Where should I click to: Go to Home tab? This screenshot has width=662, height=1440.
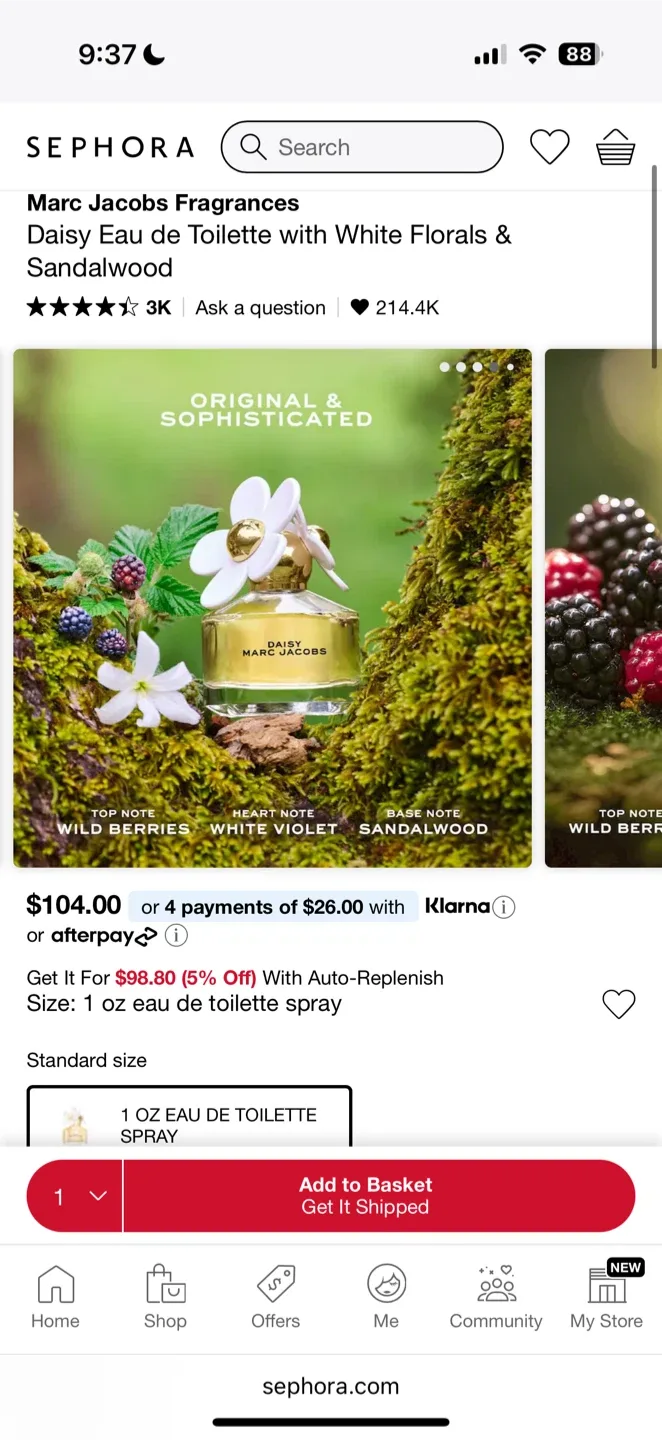pos(55,1296)
